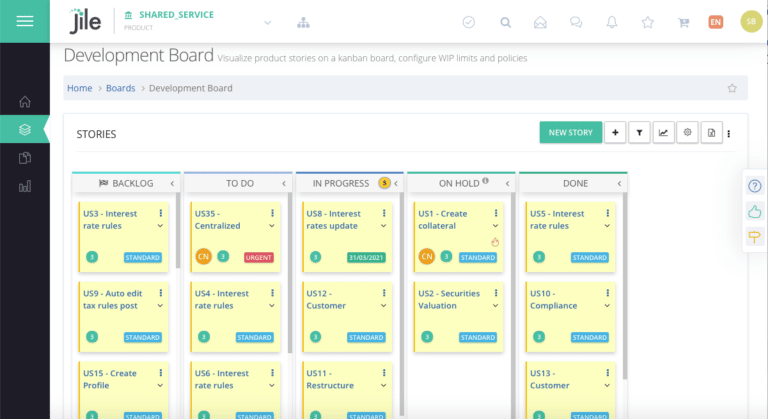Screen dimensions: 768x419
Task: Open the chat conversations icon
Action: 576,23
